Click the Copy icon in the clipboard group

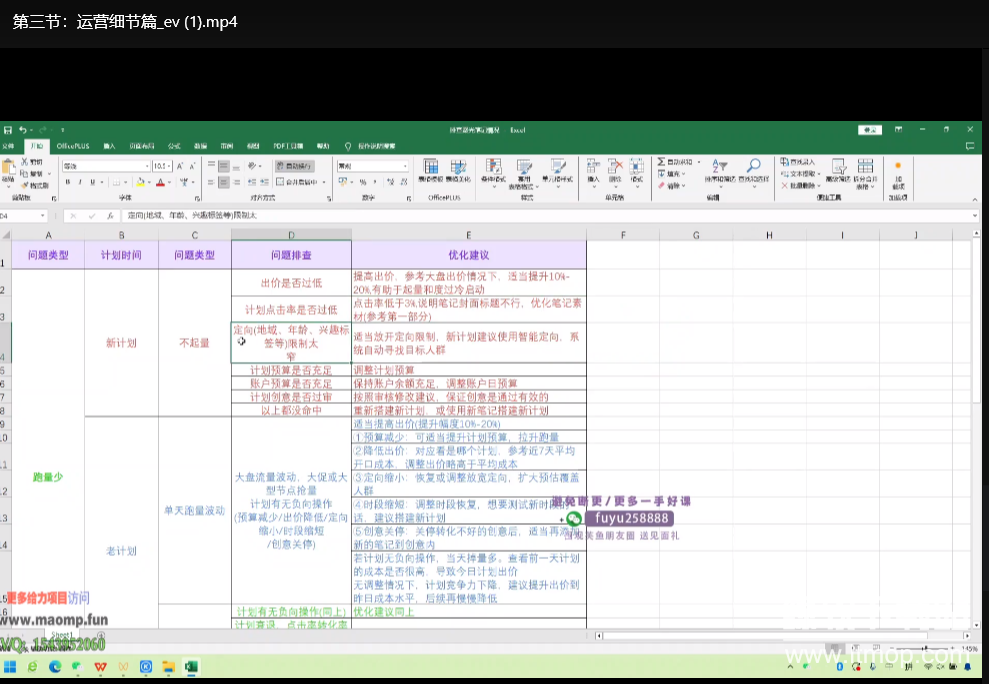[25, 174]
